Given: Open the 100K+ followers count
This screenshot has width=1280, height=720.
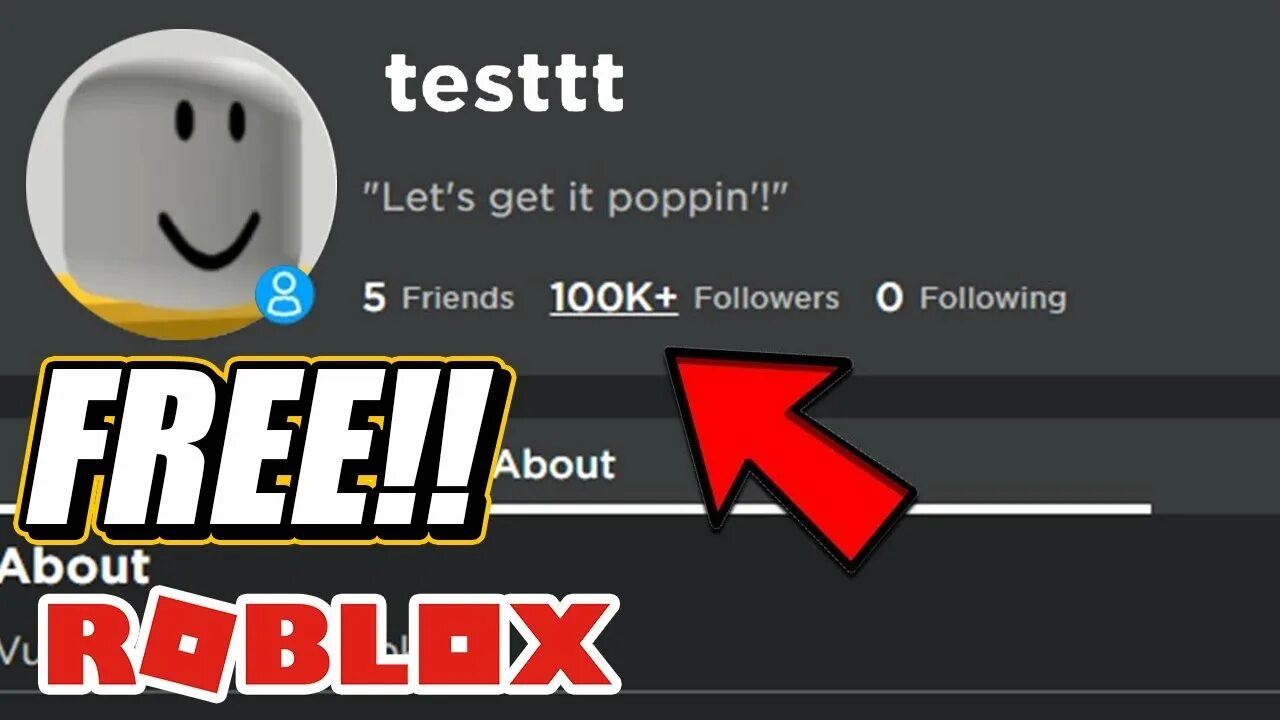Looking at the screenshot, I should (613, 297).
